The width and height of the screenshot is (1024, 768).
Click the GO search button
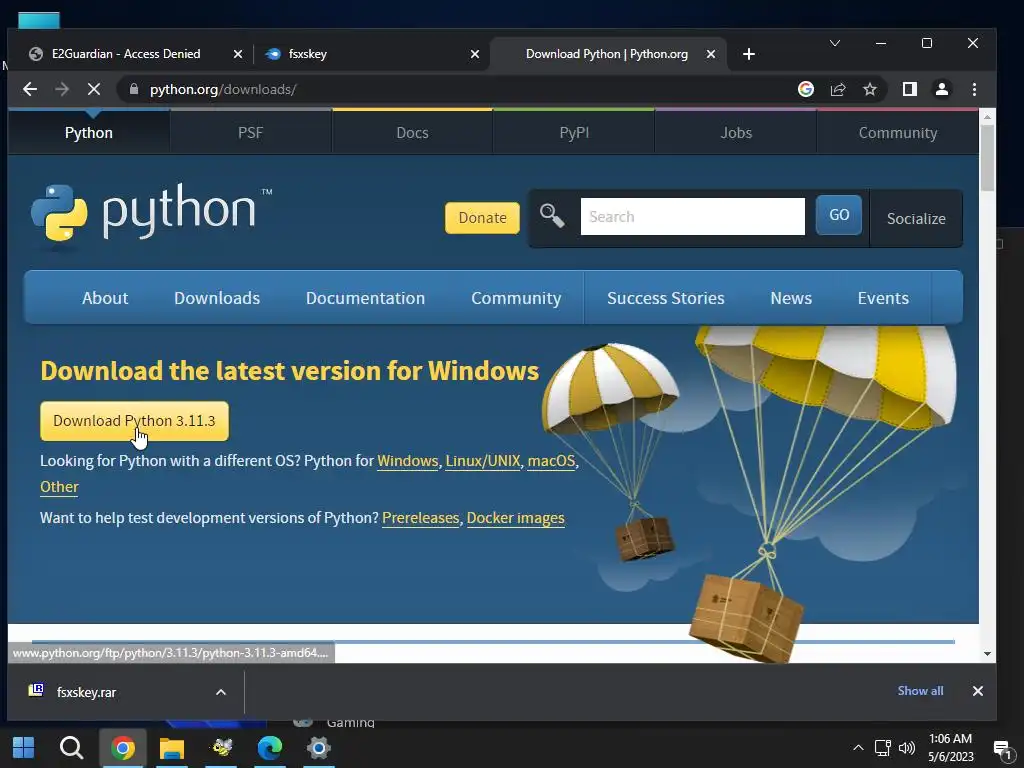coord(839,215)
